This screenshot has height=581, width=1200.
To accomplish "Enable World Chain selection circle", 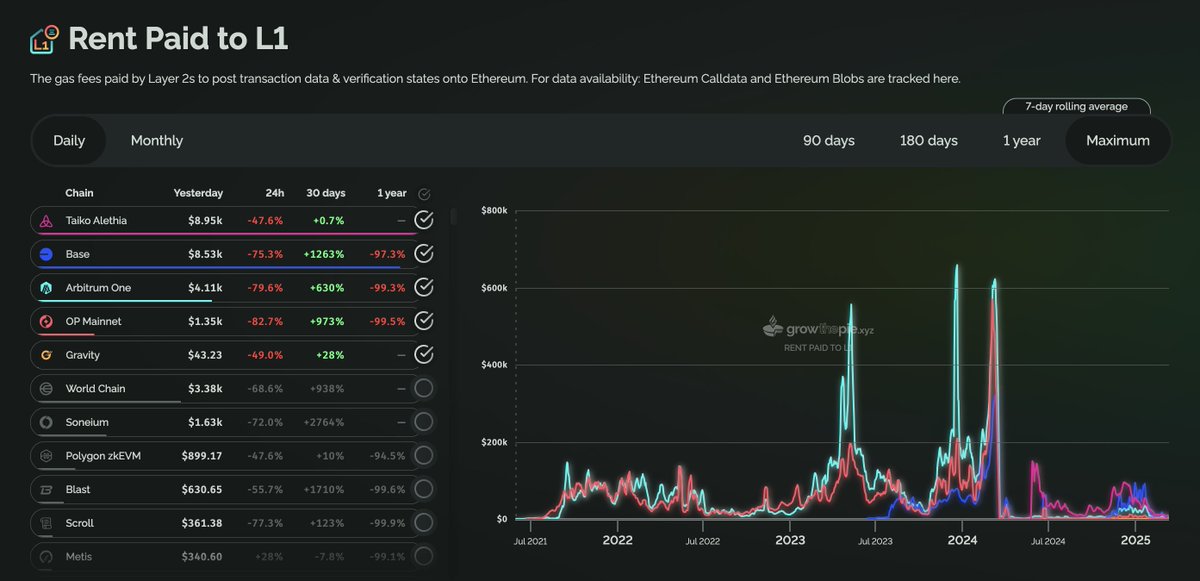I will click(x=424, y=389).
